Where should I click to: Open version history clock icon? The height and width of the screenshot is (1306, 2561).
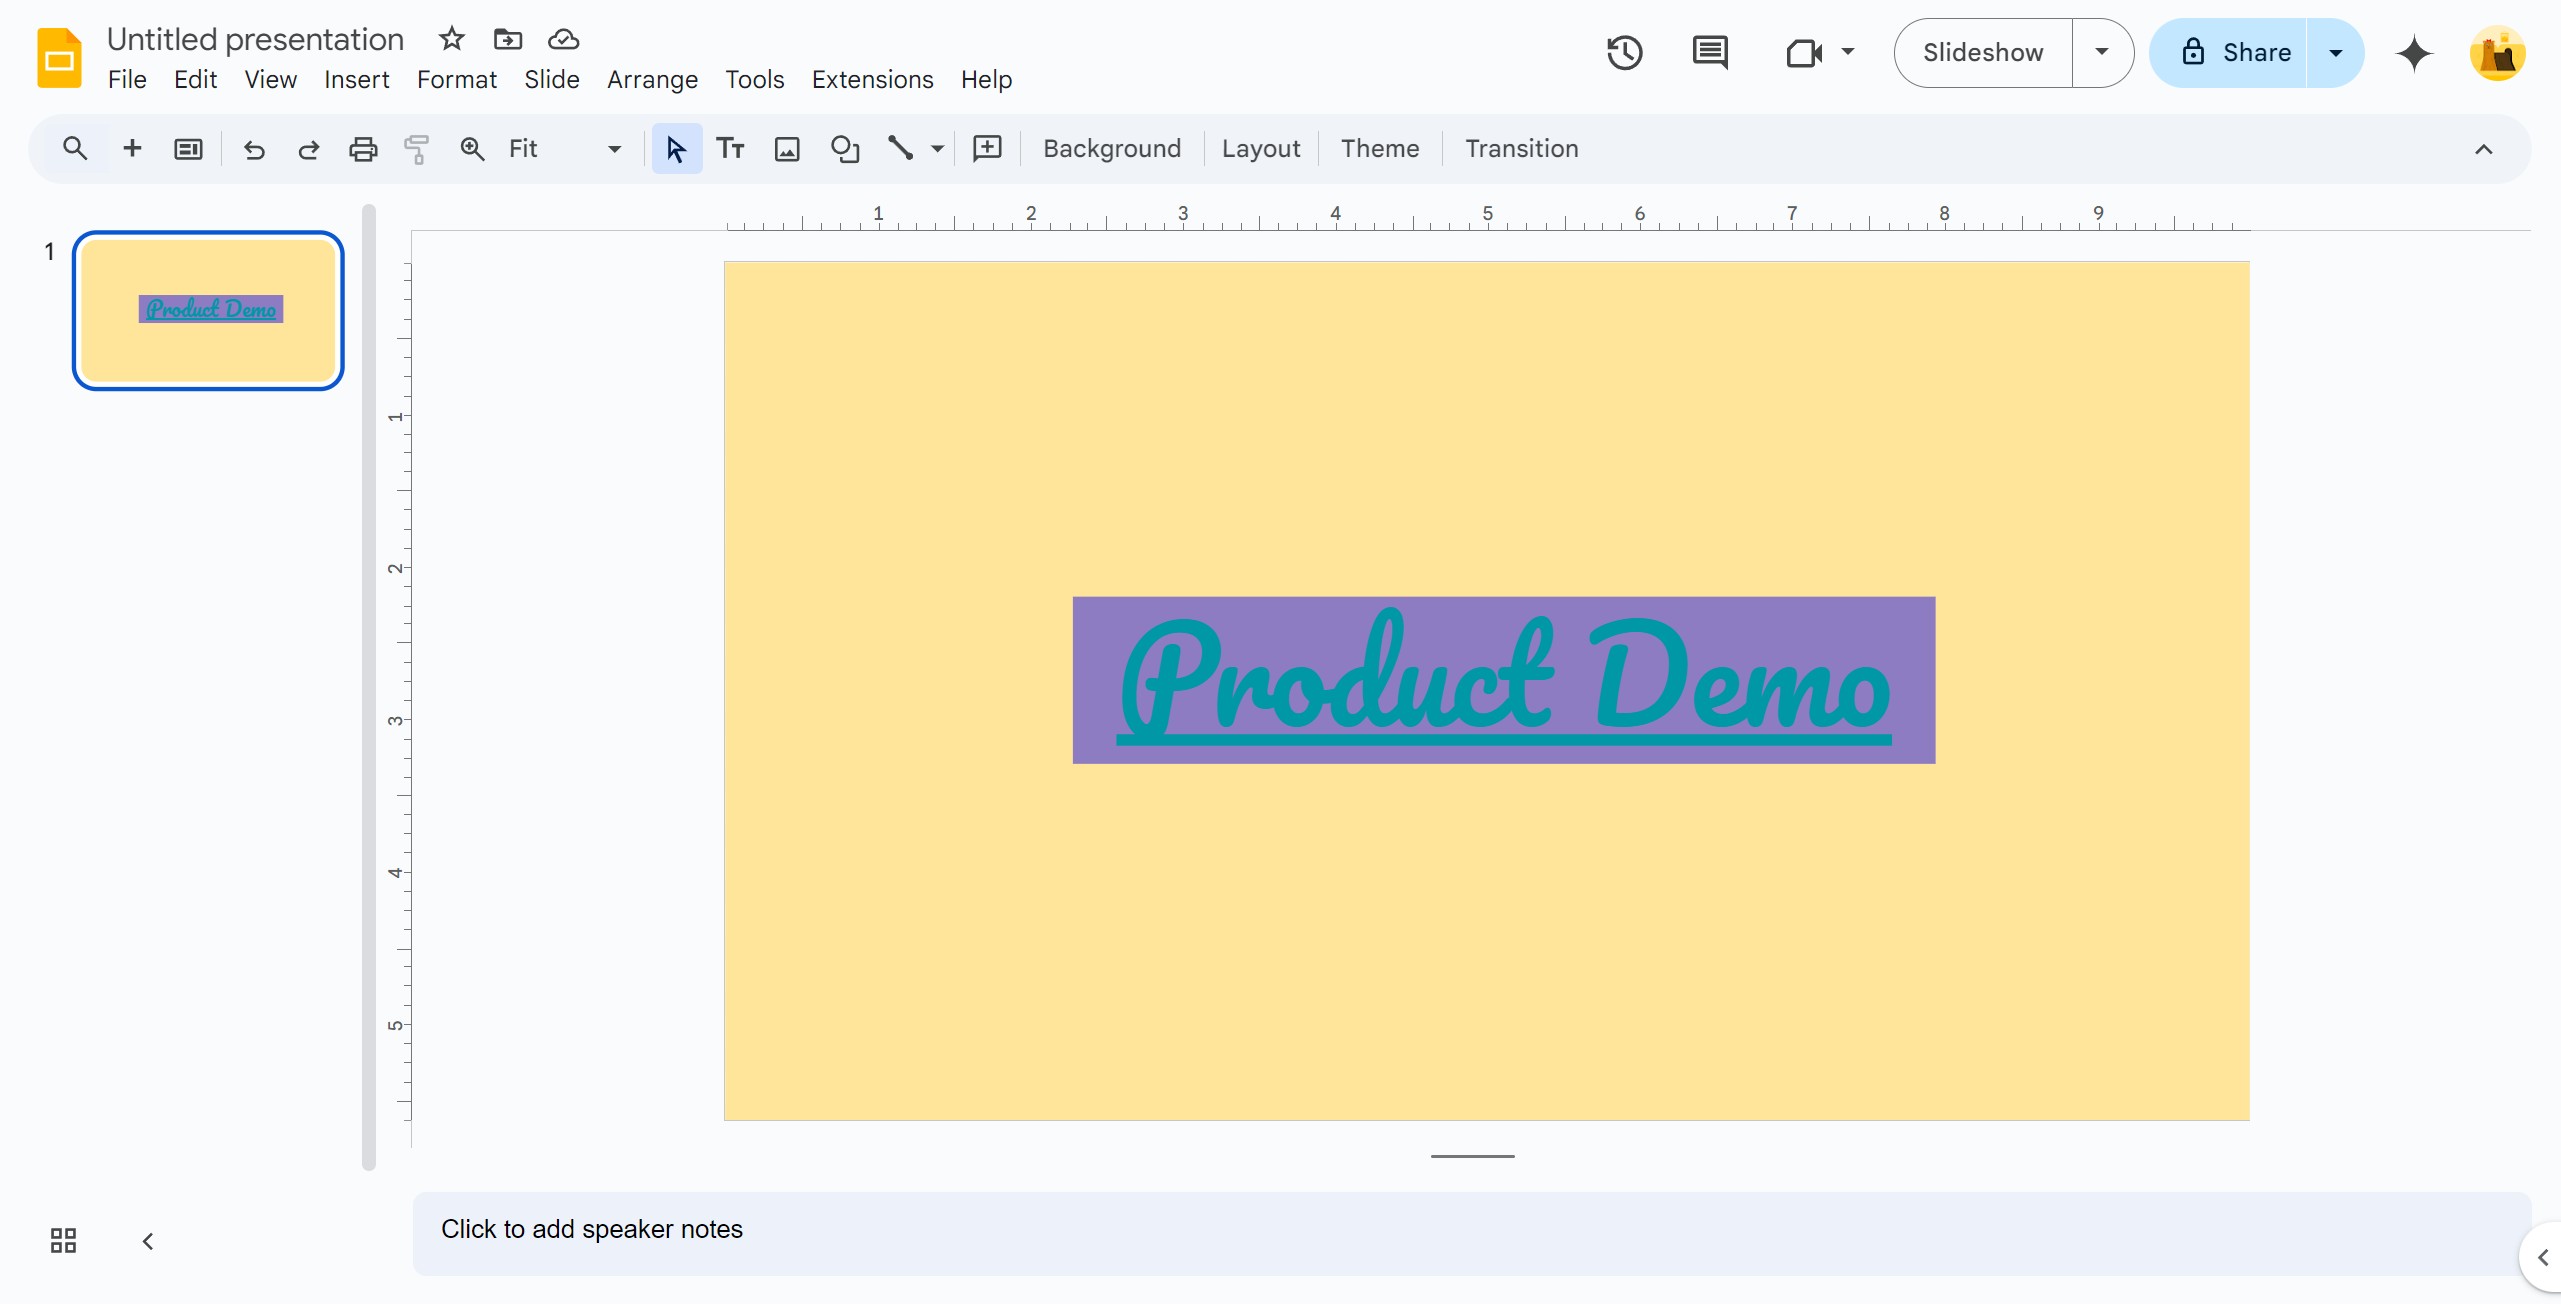click(x=1624, y=53)
